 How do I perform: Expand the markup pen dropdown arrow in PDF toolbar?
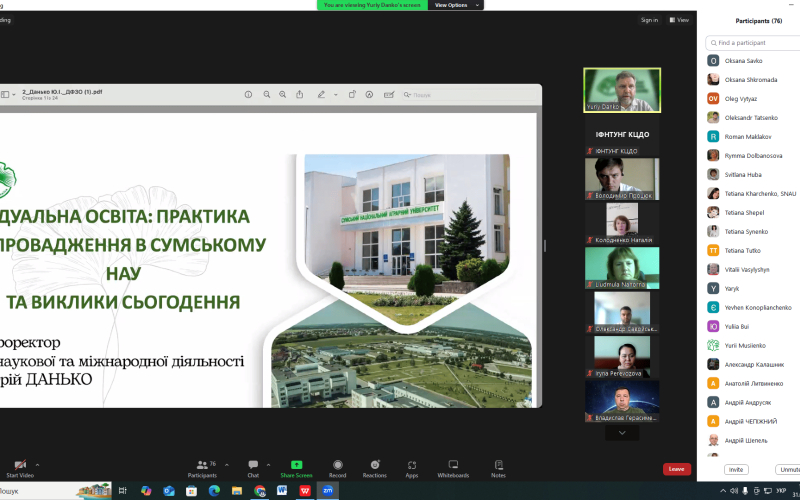336,95
